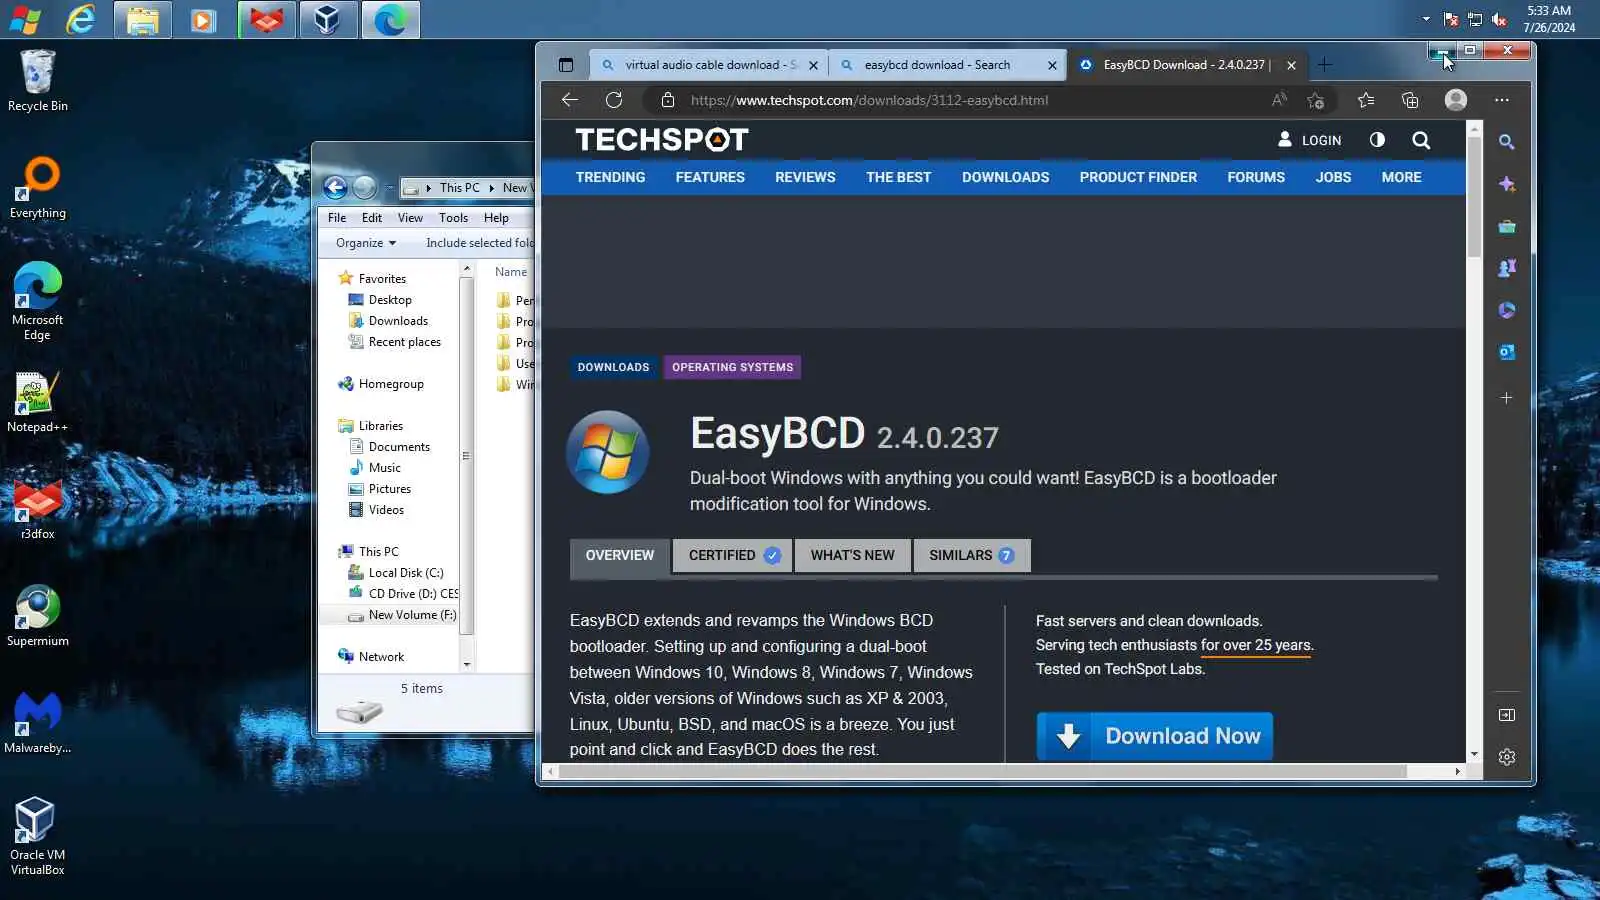The height and width of the screenshot is (900, 1600).
Task: Click the TechSpot site search magnifier
Action: (1421, 141)
